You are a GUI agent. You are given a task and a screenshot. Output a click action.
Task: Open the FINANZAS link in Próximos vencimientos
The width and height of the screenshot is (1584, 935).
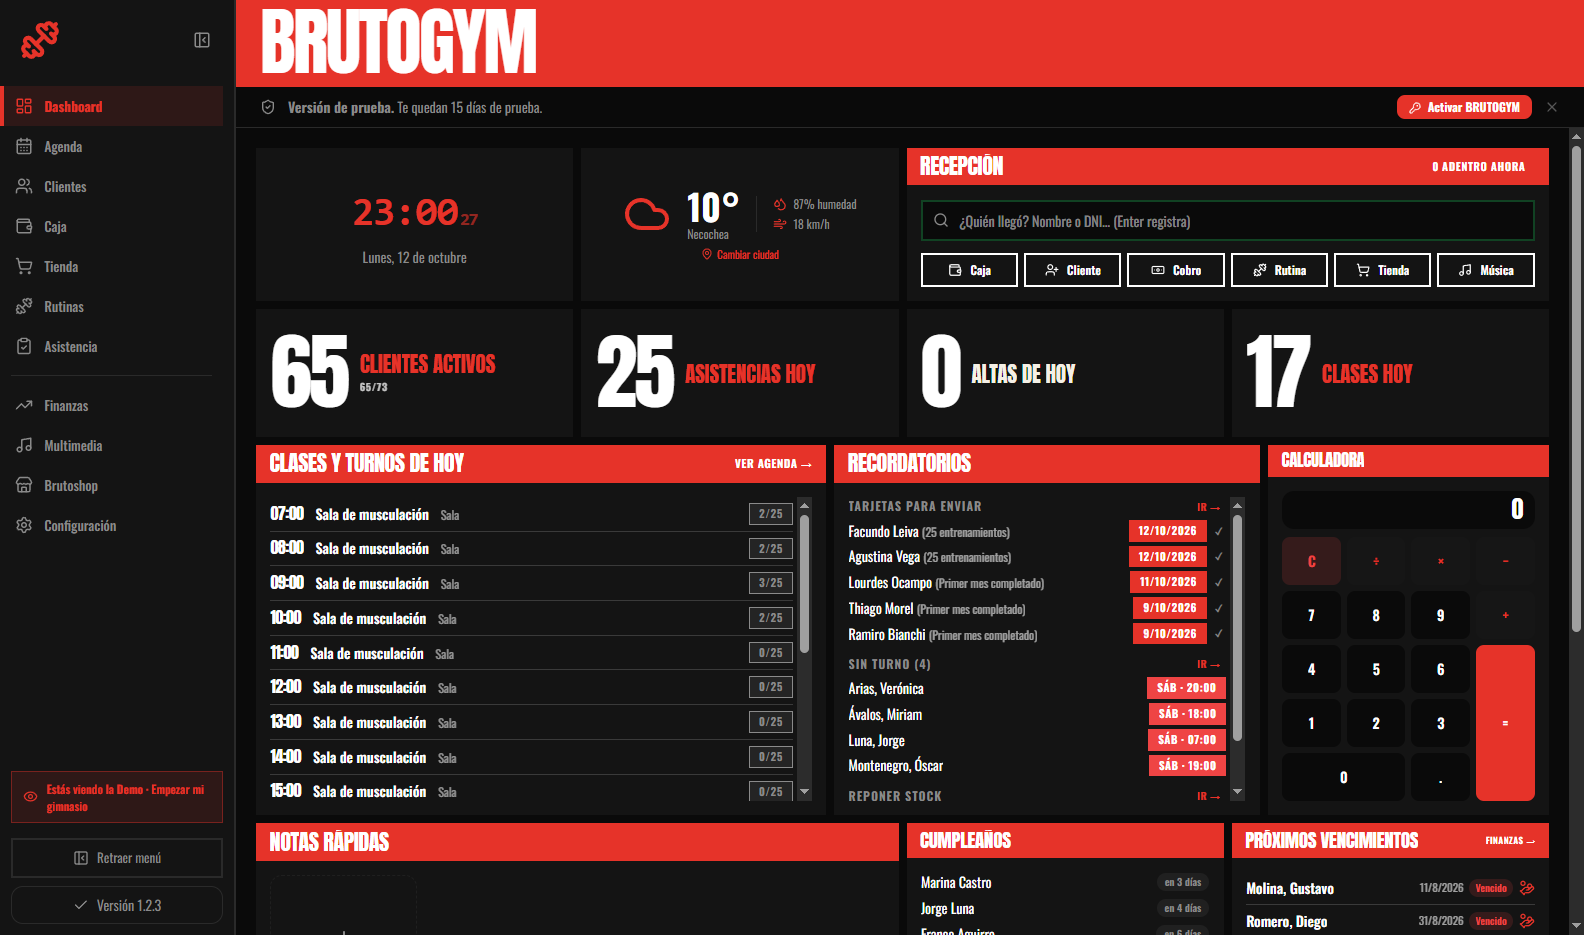tap(1509, 841)
